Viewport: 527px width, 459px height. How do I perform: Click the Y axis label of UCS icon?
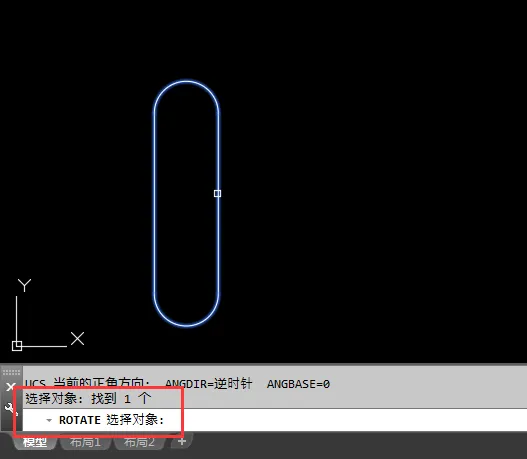coord(24,285)
